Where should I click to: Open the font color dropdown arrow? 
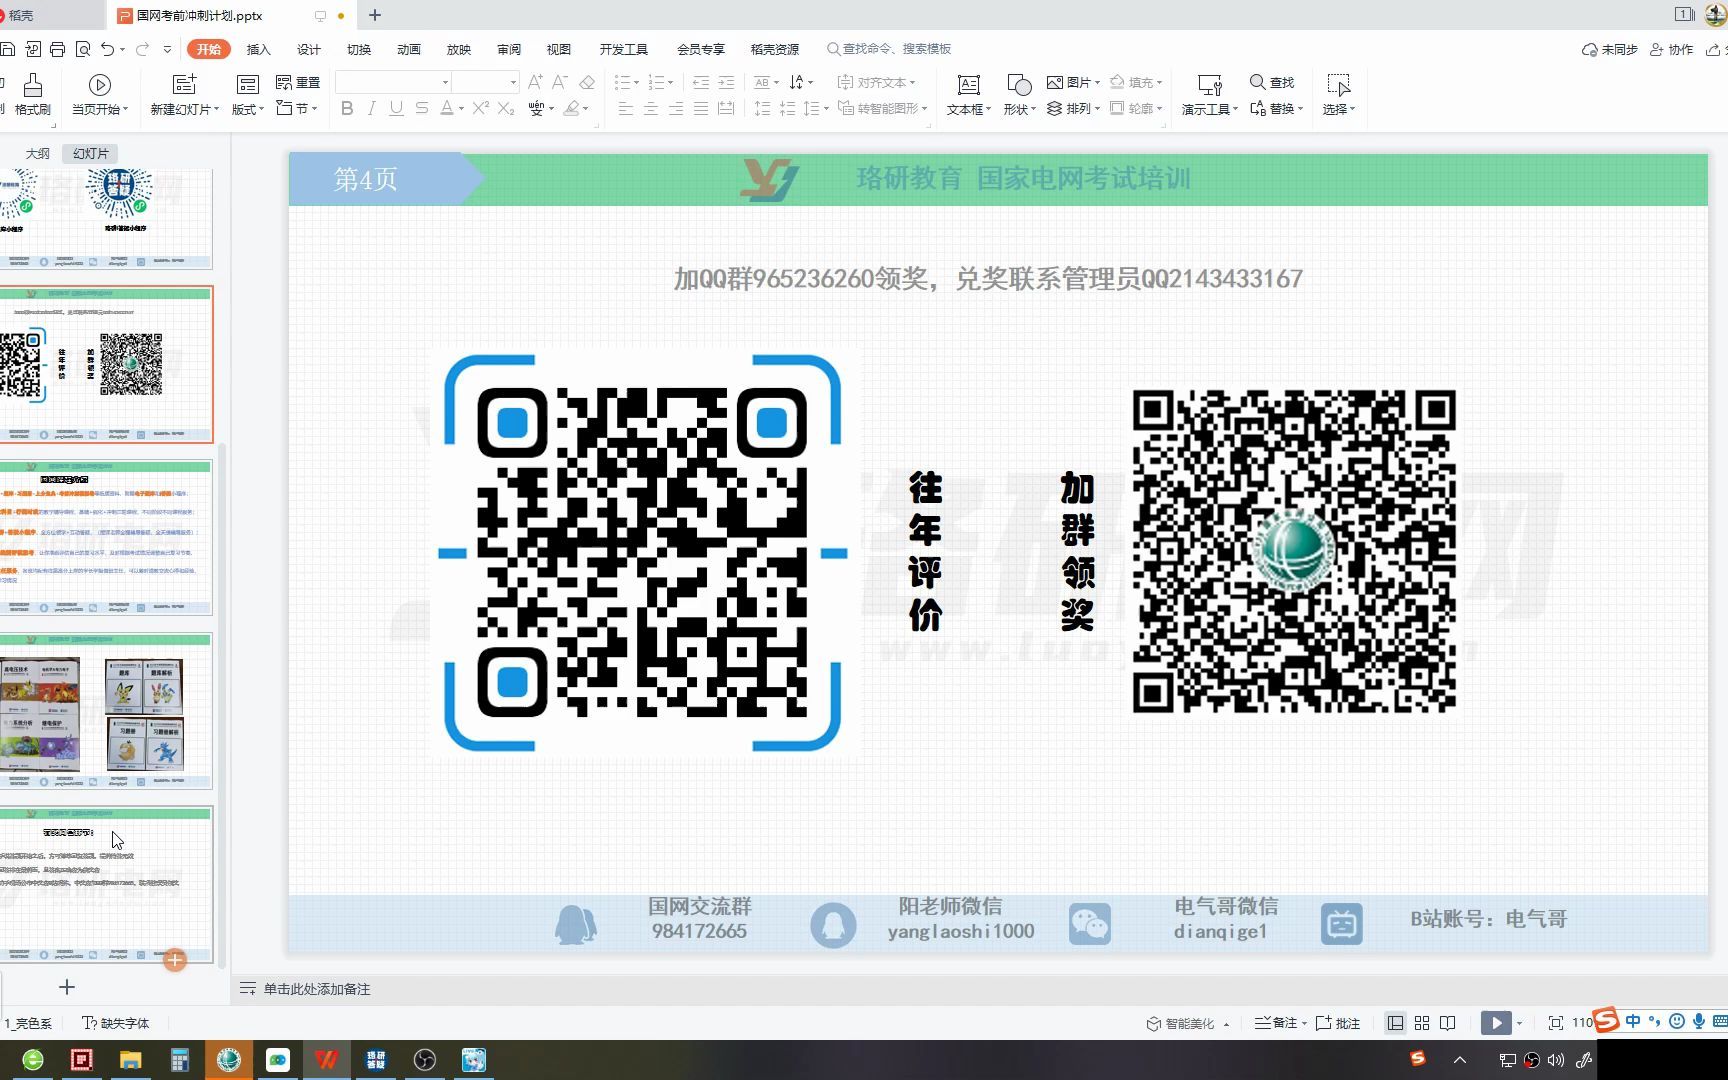461,109
